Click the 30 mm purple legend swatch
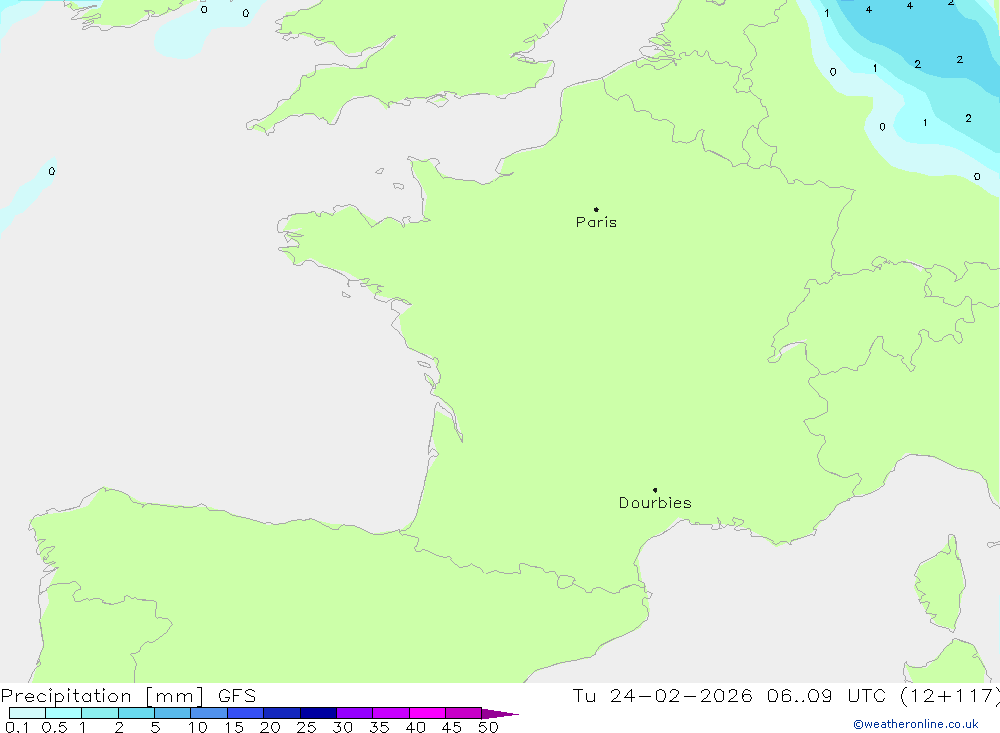Image resolution: width=1000 pixels, height=733 pixels. pyautogui.click(x=355, y=713)
